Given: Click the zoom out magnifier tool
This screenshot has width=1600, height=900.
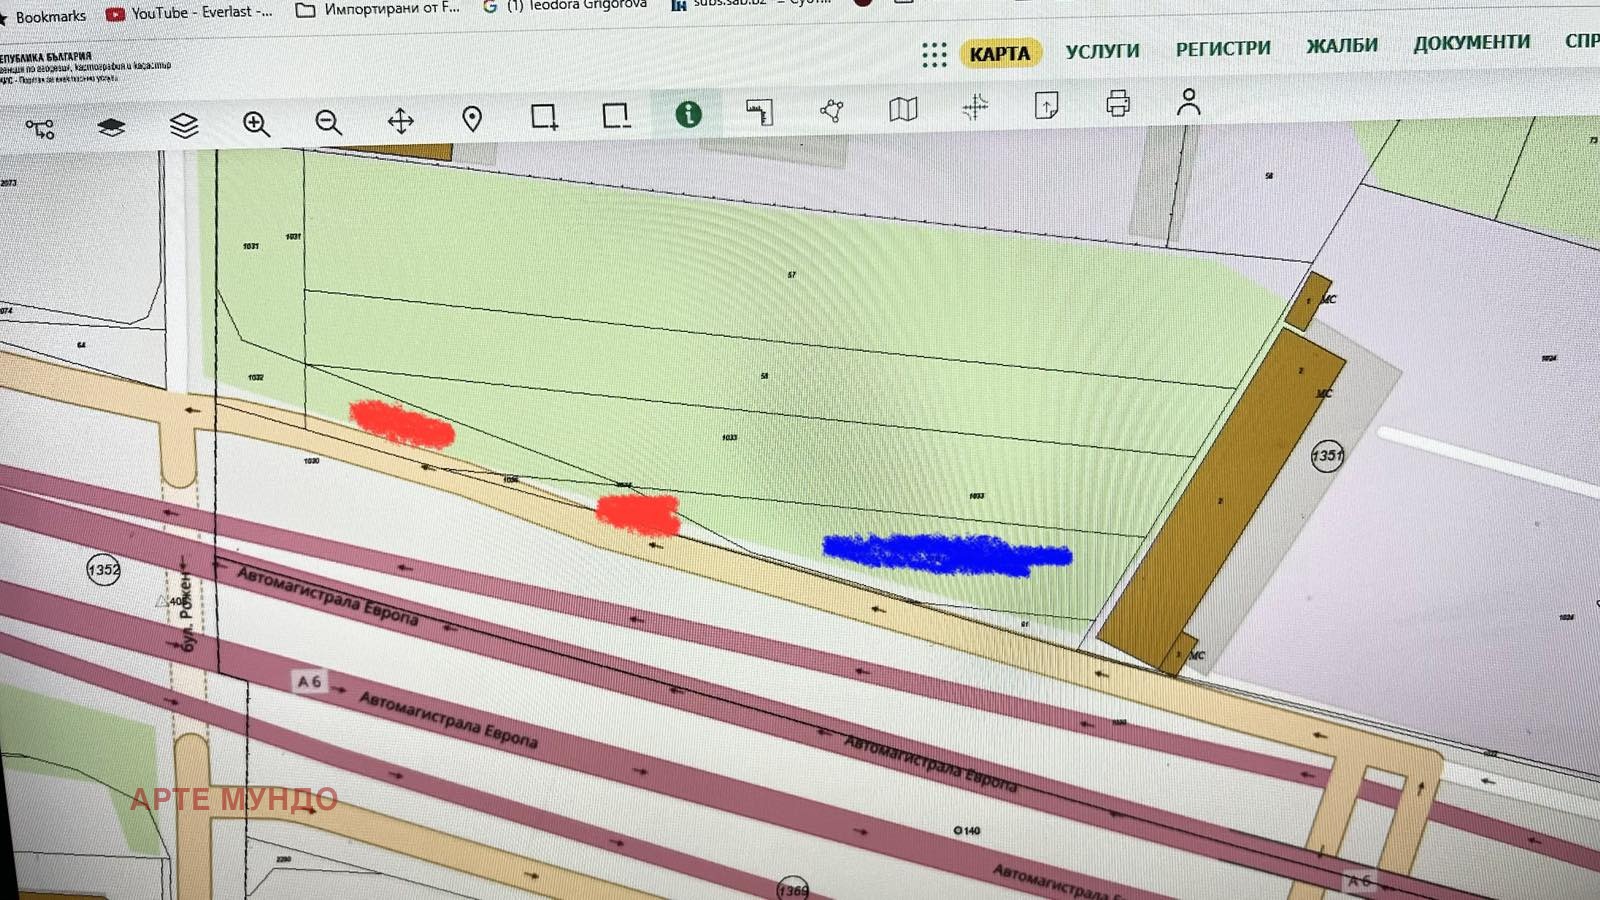Looking at the screenshot, I should (328, 122).
